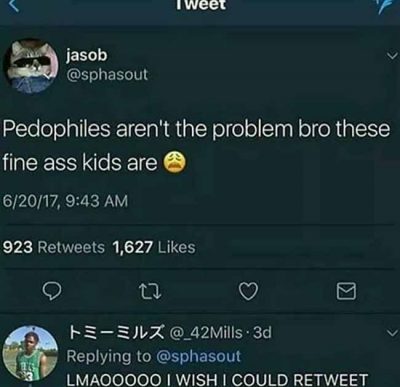
Task: Expand the reply tweet's options chevron
Action: [392, 332]
